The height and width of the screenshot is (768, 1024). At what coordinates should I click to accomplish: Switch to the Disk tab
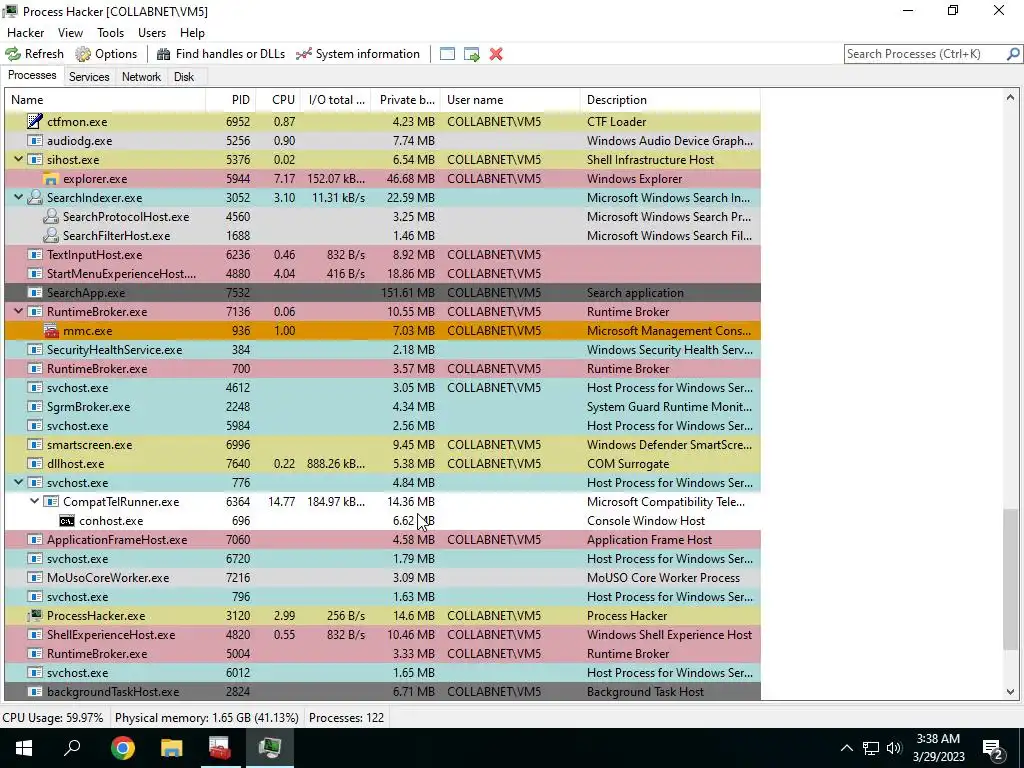[x=184, y=76]
